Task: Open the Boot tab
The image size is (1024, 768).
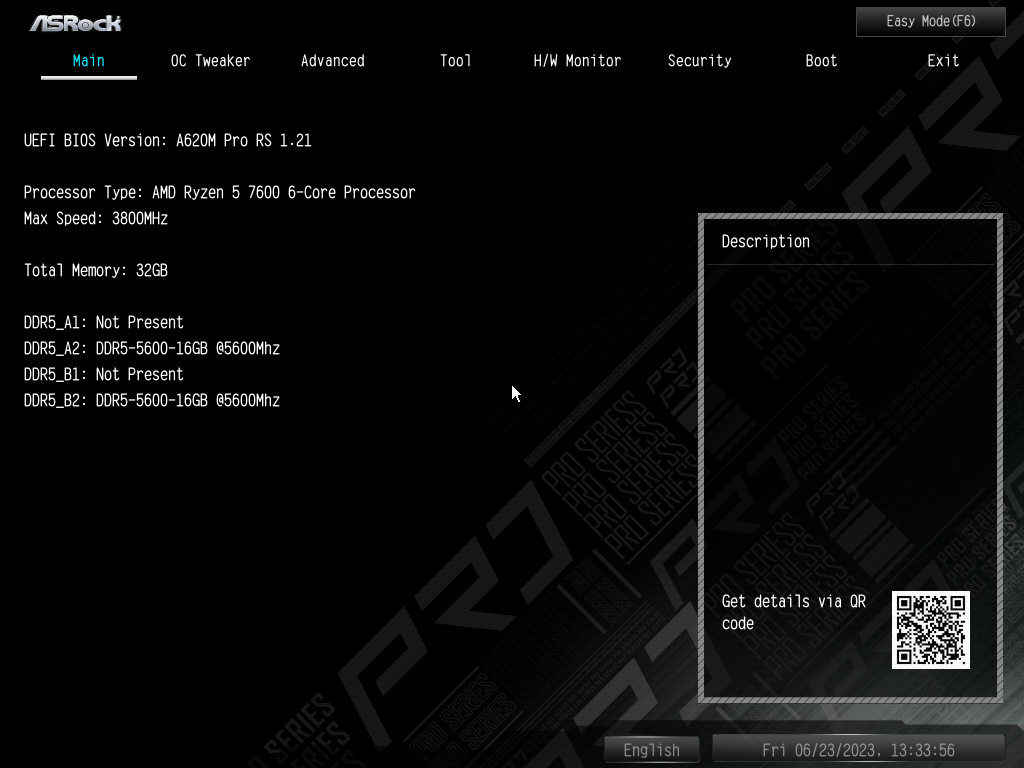Action: point(821,61)
